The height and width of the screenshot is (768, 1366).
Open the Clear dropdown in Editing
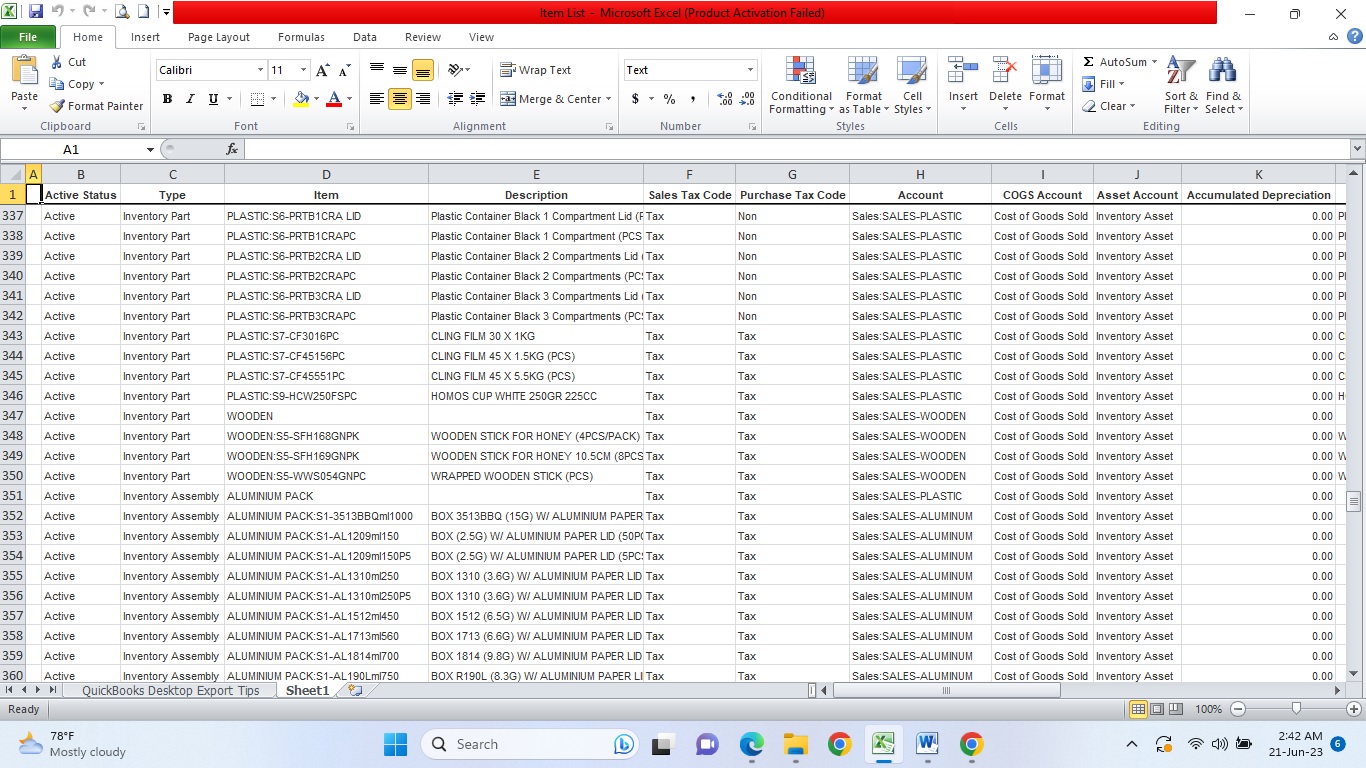(x=1108, y=106)
